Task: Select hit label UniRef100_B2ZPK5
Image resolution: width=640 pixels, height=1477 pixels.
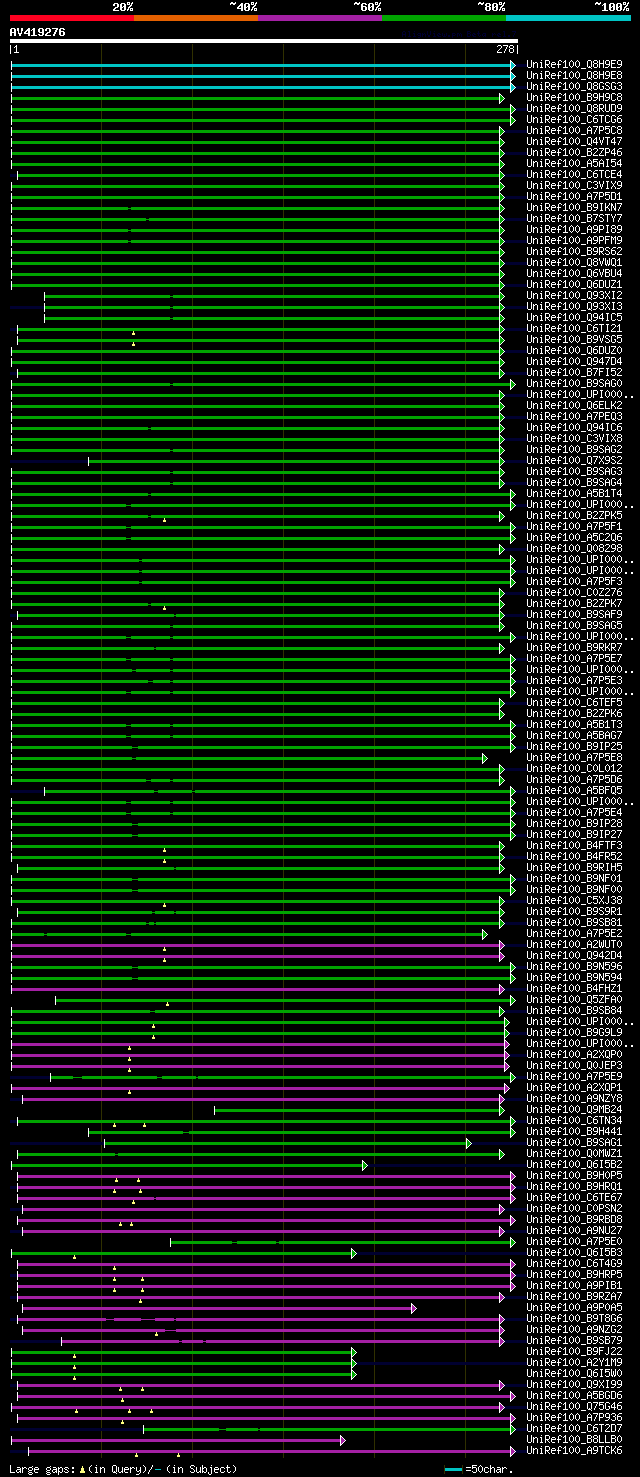Action: tap(574, 515)
